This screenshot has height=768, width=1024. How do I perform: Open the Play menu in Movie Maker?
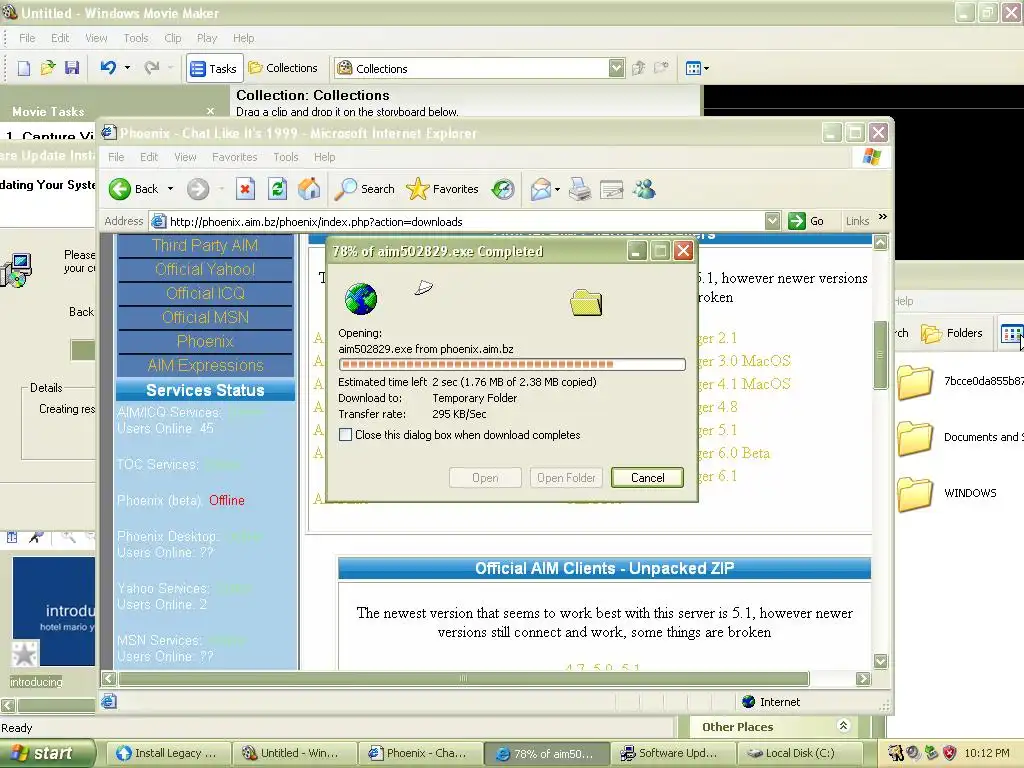[x=207, y=38]
